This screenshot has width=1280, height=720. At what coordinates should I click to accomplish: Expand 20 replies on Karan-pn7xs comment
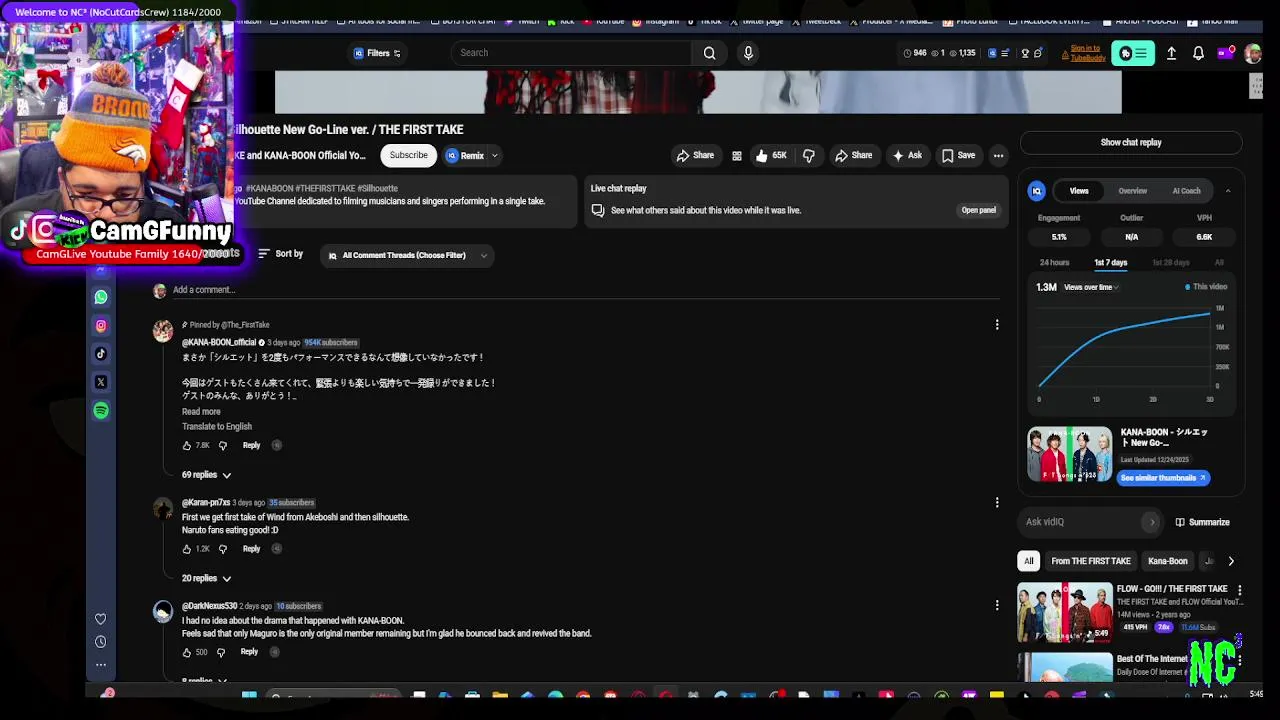206,578
